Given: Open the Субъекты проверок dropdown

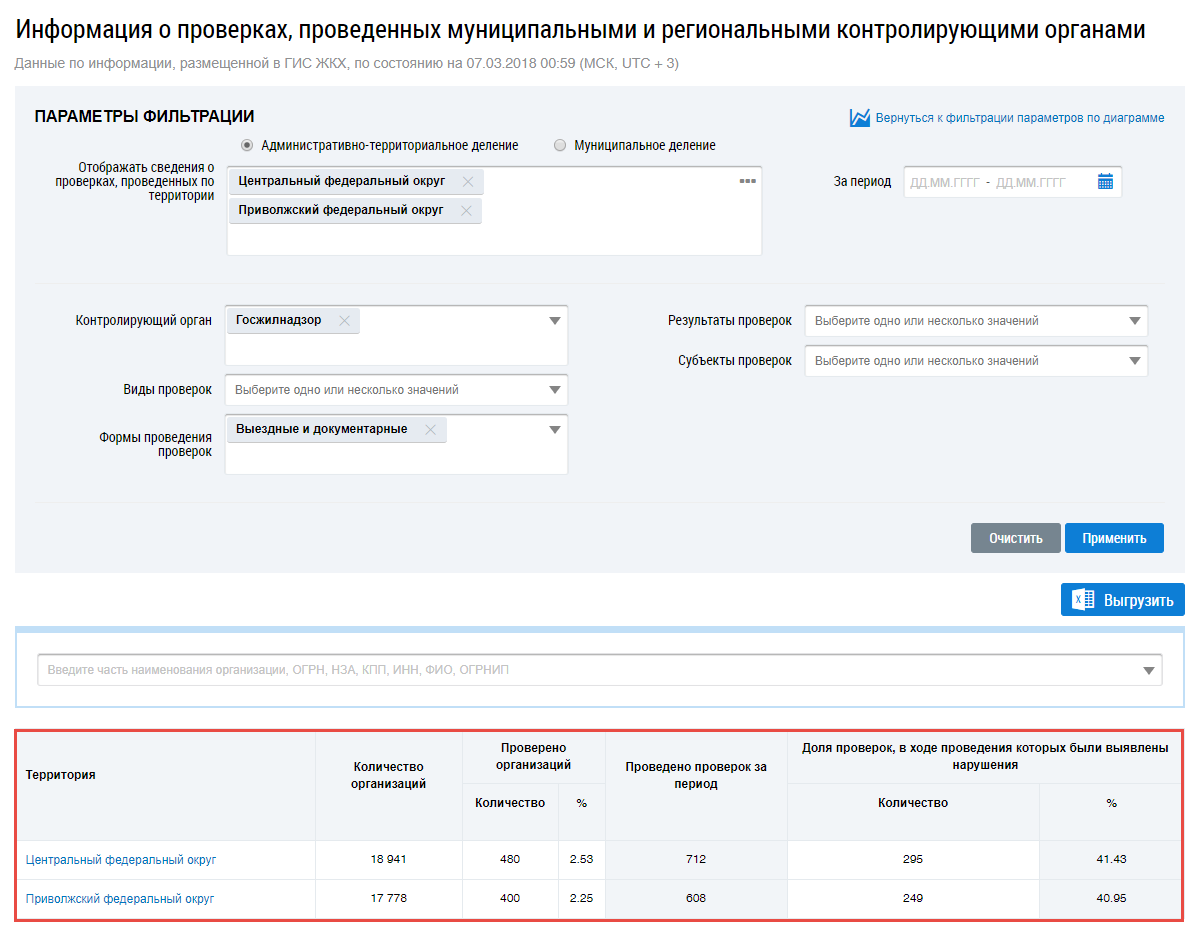Looking at the screenshot, I should pos(1134,361).
